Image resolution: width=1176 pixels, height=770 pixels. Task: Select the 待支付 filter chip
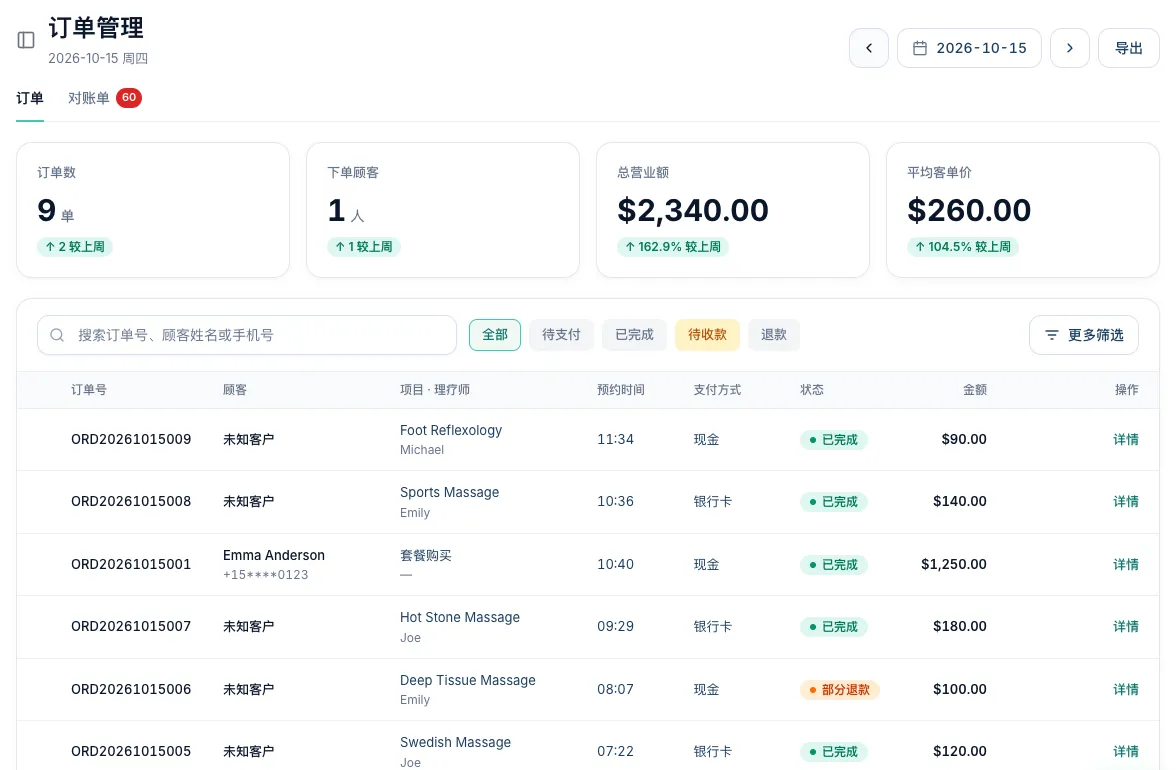pyautogui.click(x=562, y=335)
